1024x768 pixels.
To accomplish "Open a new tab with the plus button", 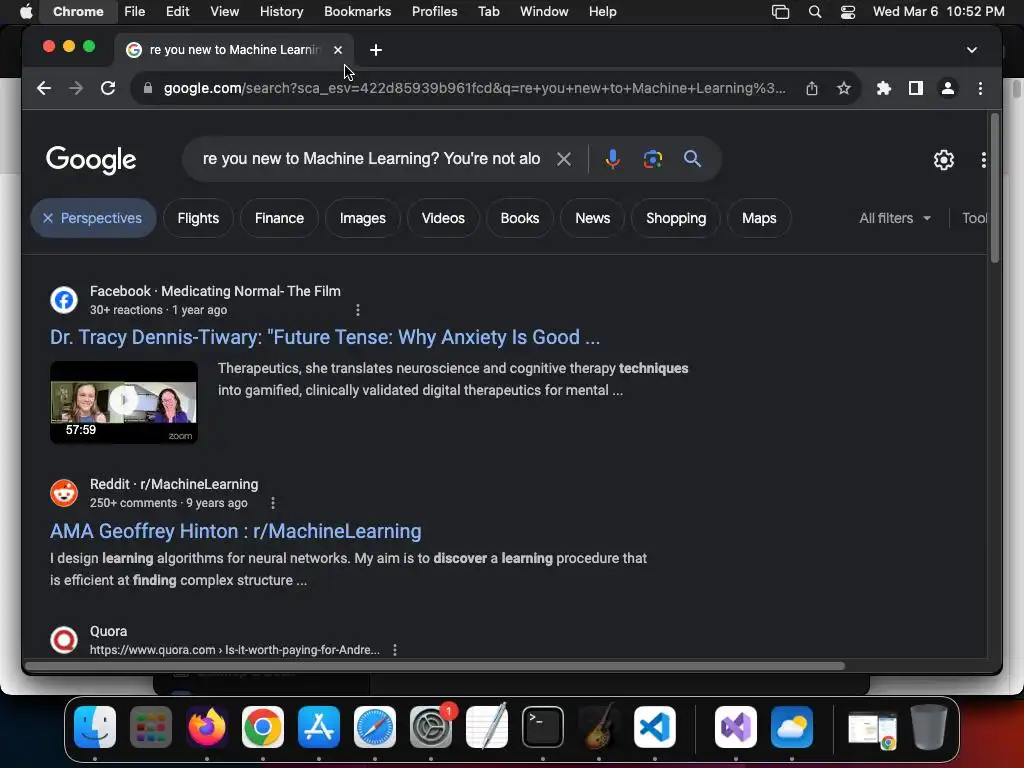I will (376, 50).
